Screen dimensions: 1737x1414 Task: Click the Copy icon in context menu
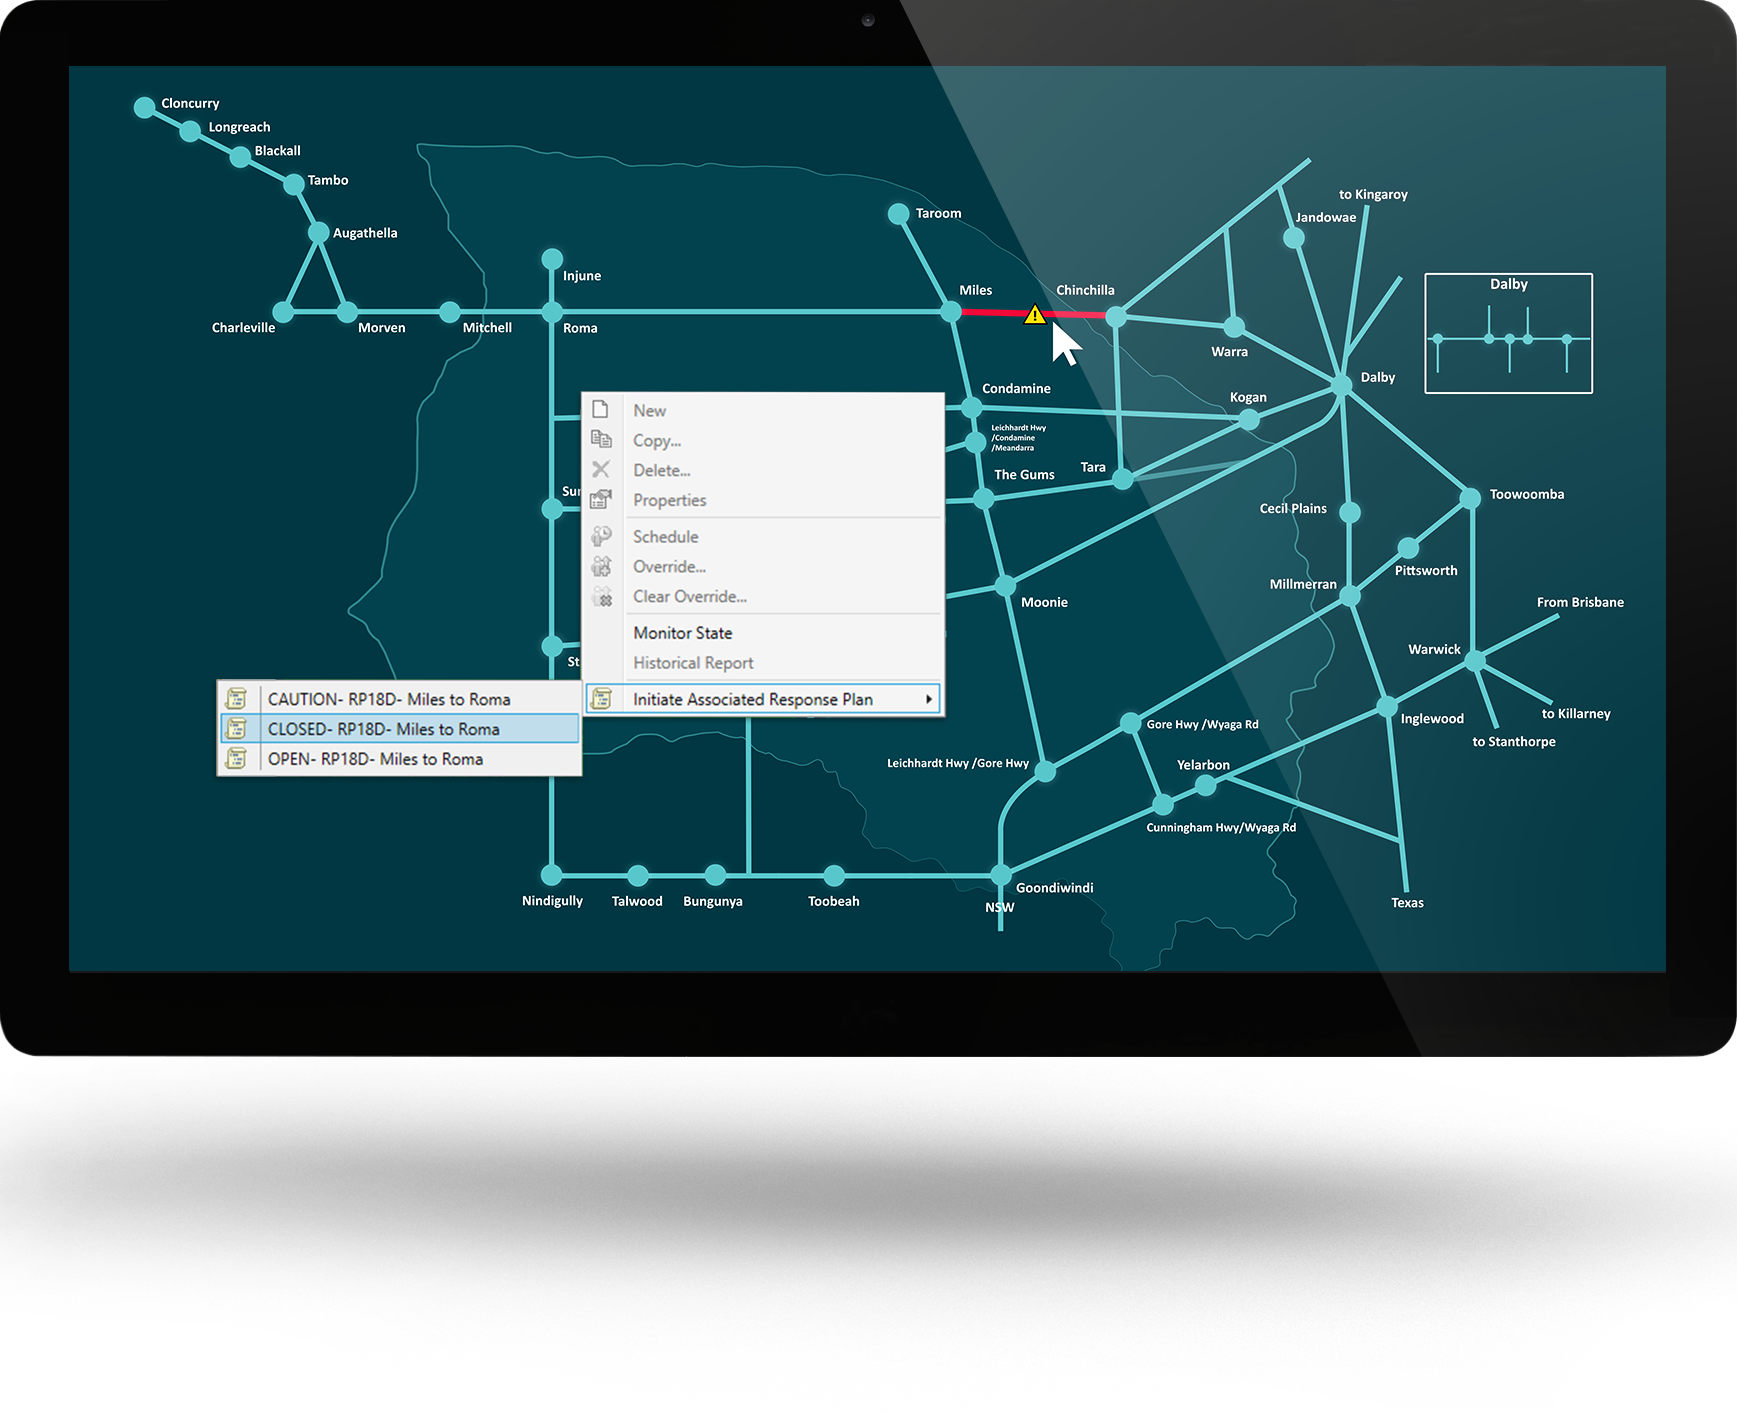click(x=601, y=440)
